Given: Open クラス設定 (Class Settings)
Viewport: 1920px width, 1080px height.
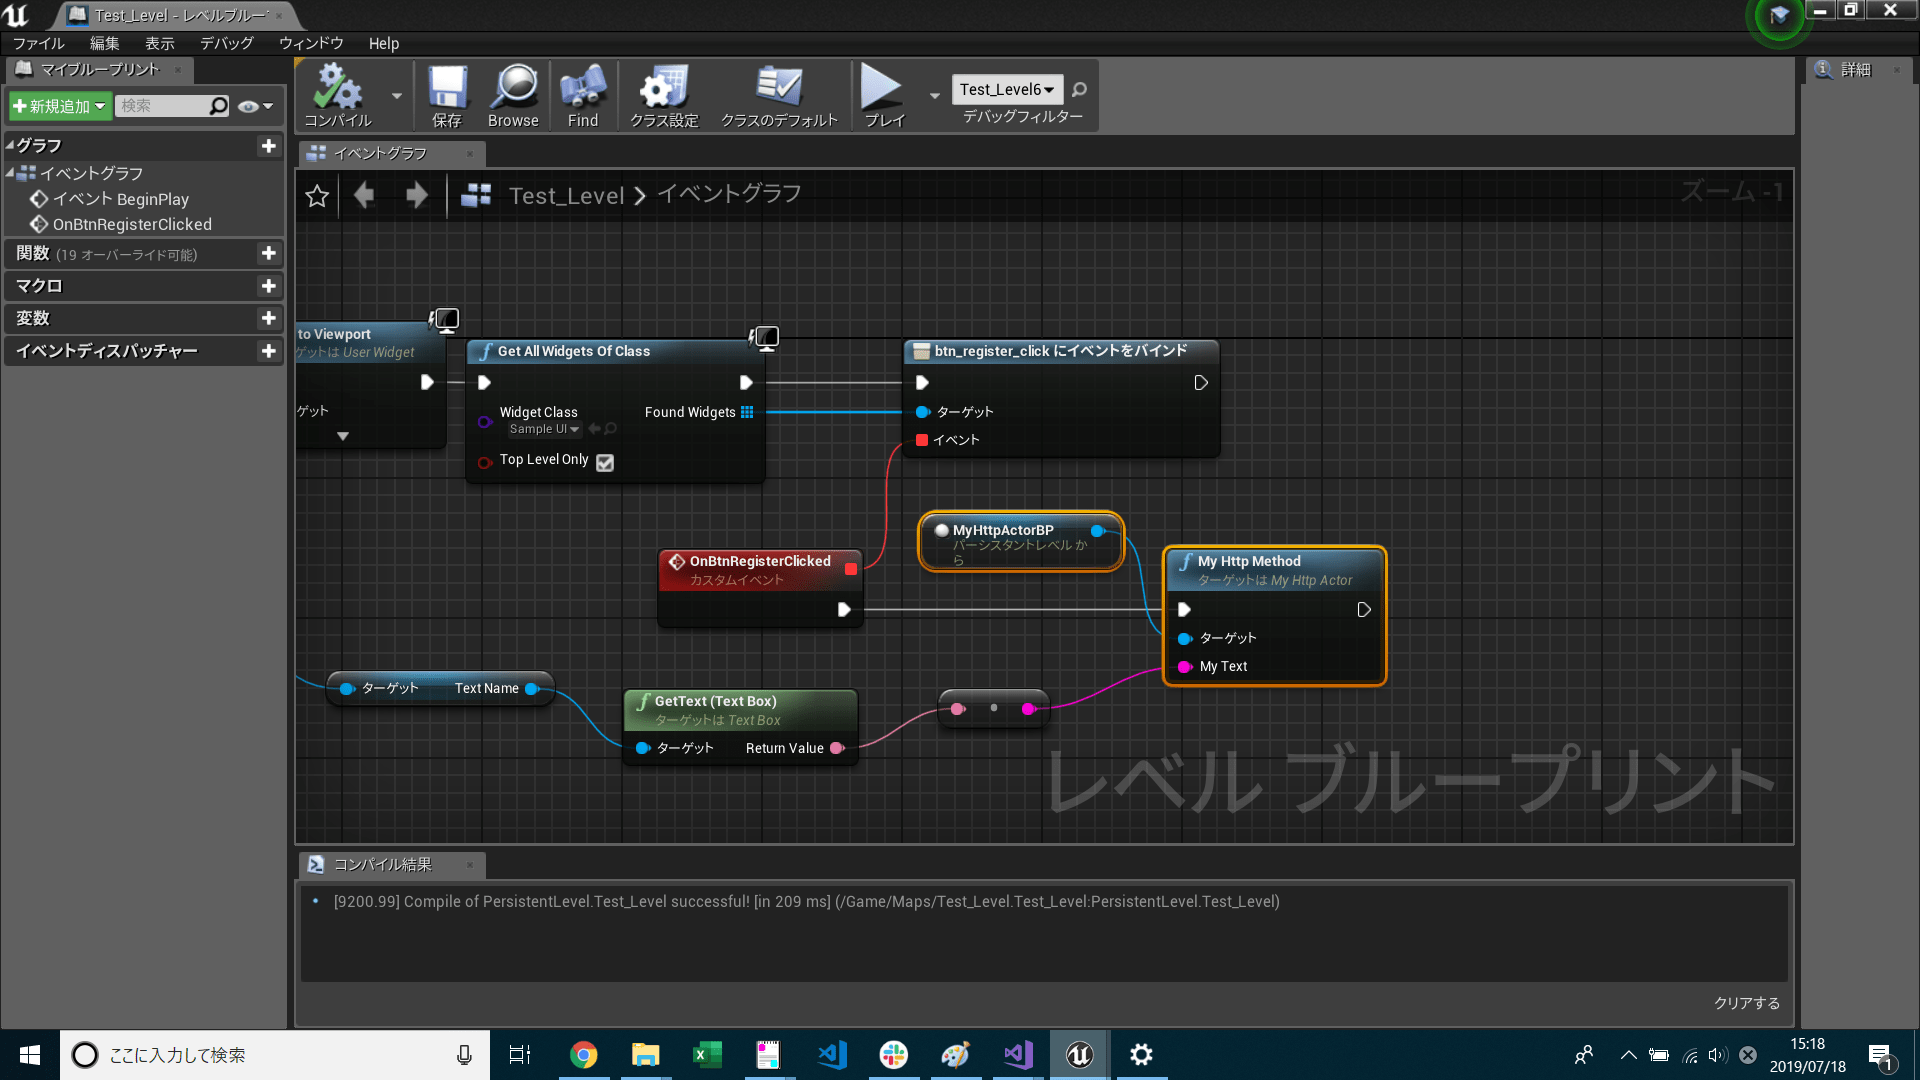Looking at the screenshot, I should (x=664, y=95).
